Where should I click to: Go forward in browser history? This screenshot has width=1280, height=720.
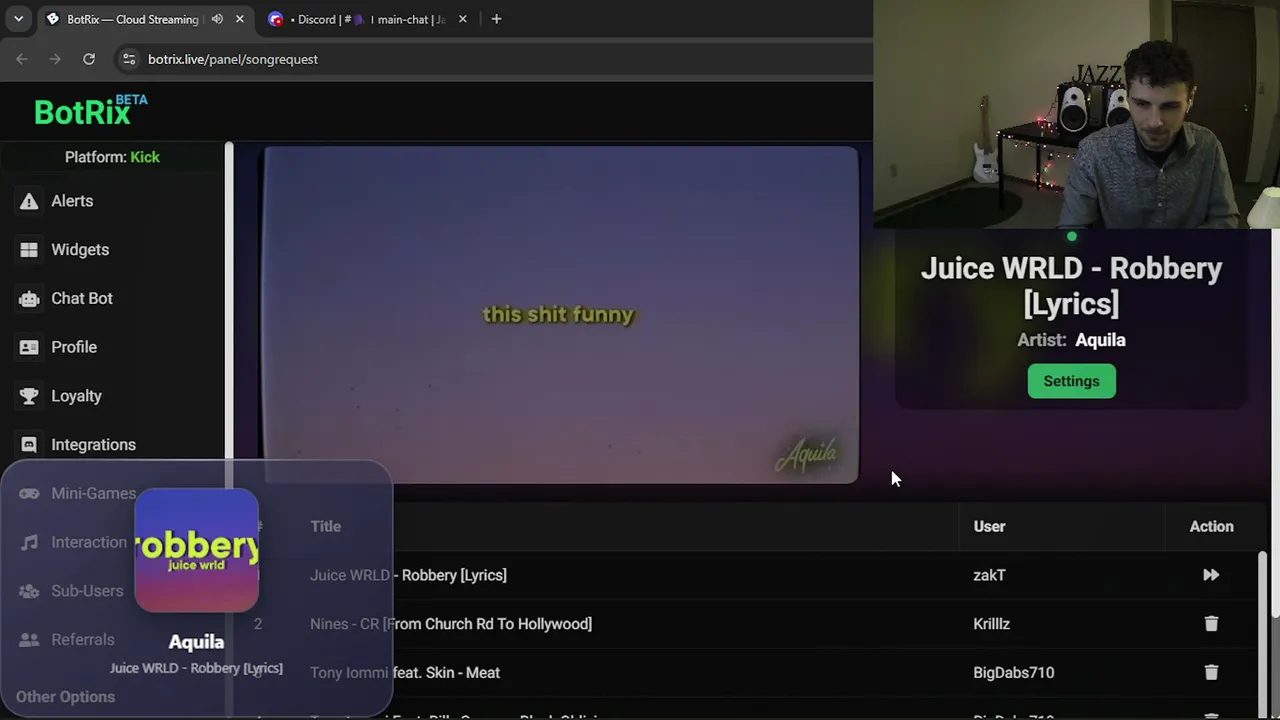[55, 59]
